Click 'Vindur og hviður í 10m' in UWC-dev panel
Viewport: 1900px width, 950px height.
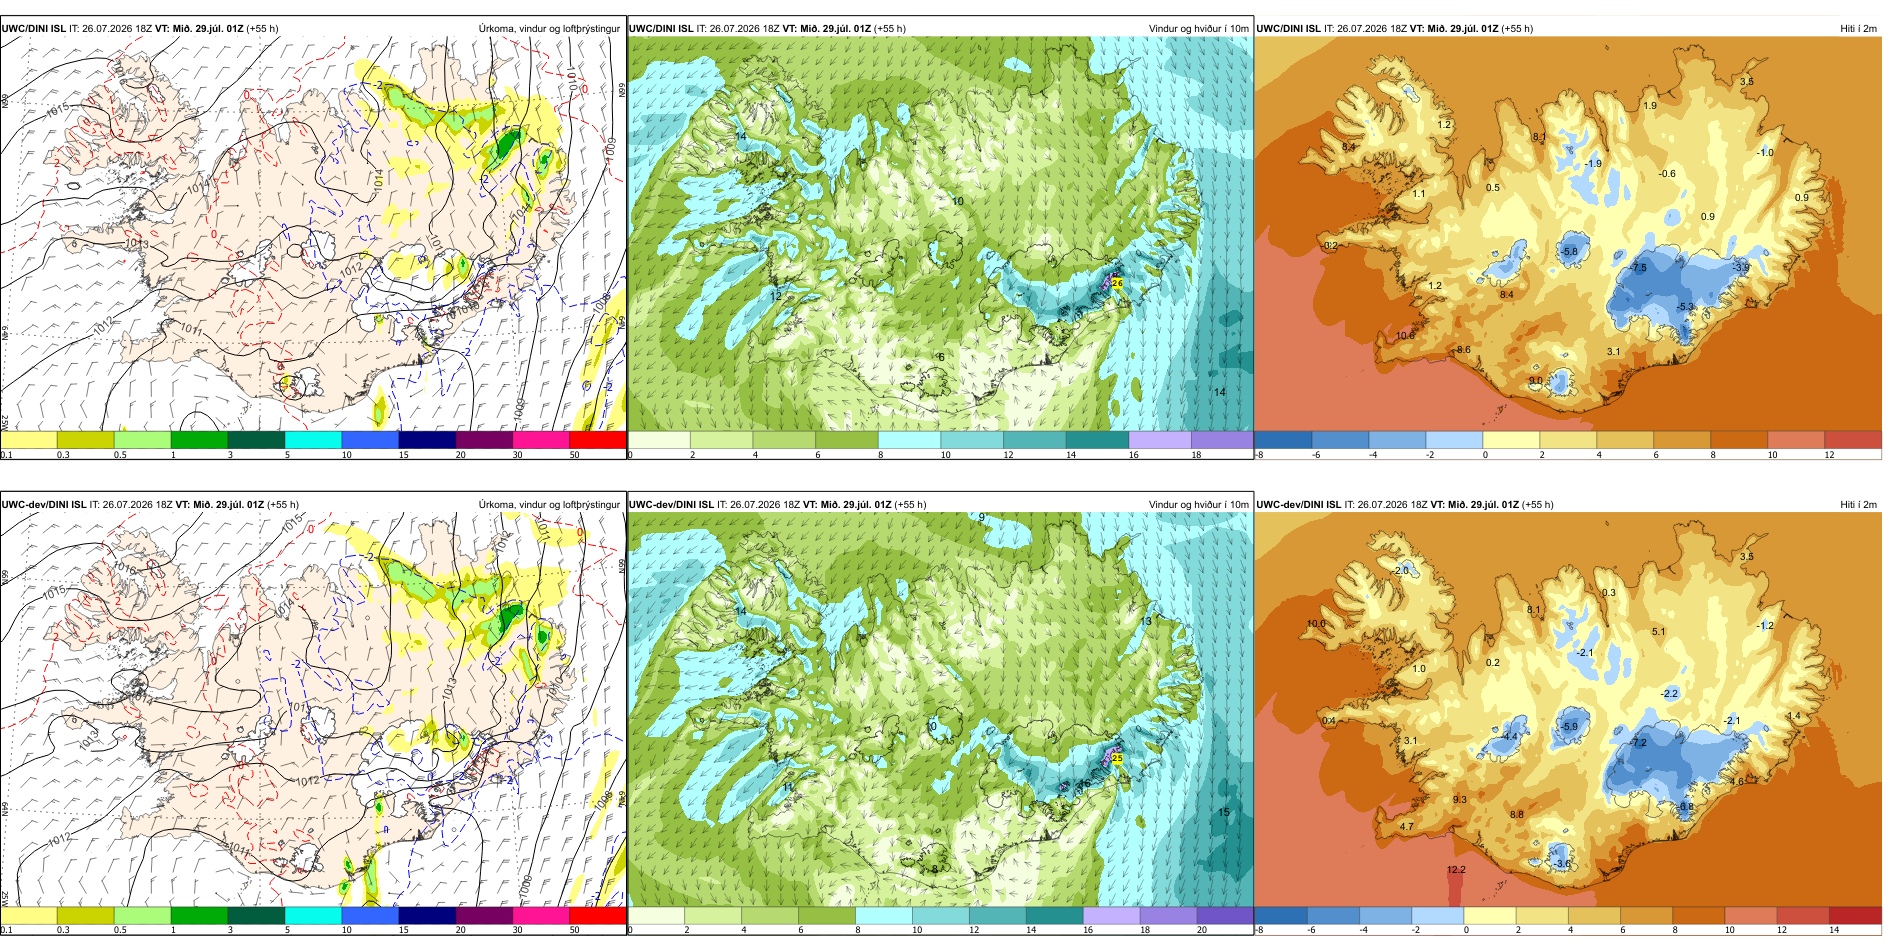coord(1198,505)
